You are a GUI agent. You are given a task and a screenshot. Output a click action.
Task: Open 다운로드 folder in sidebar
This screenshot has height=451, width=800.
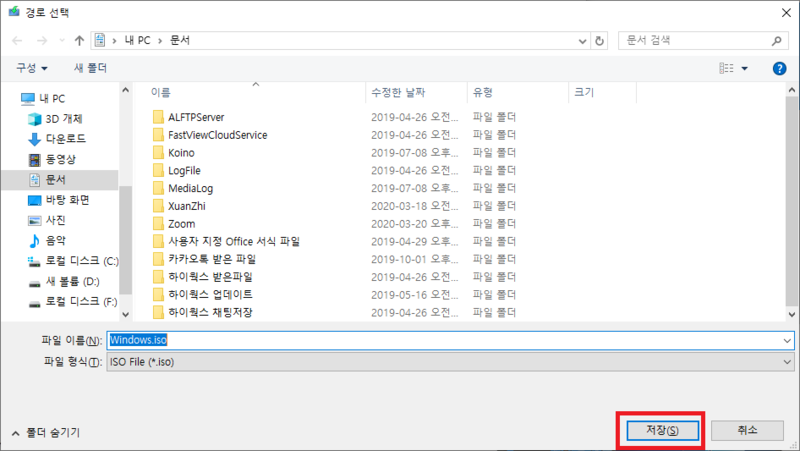pos(65,138)
